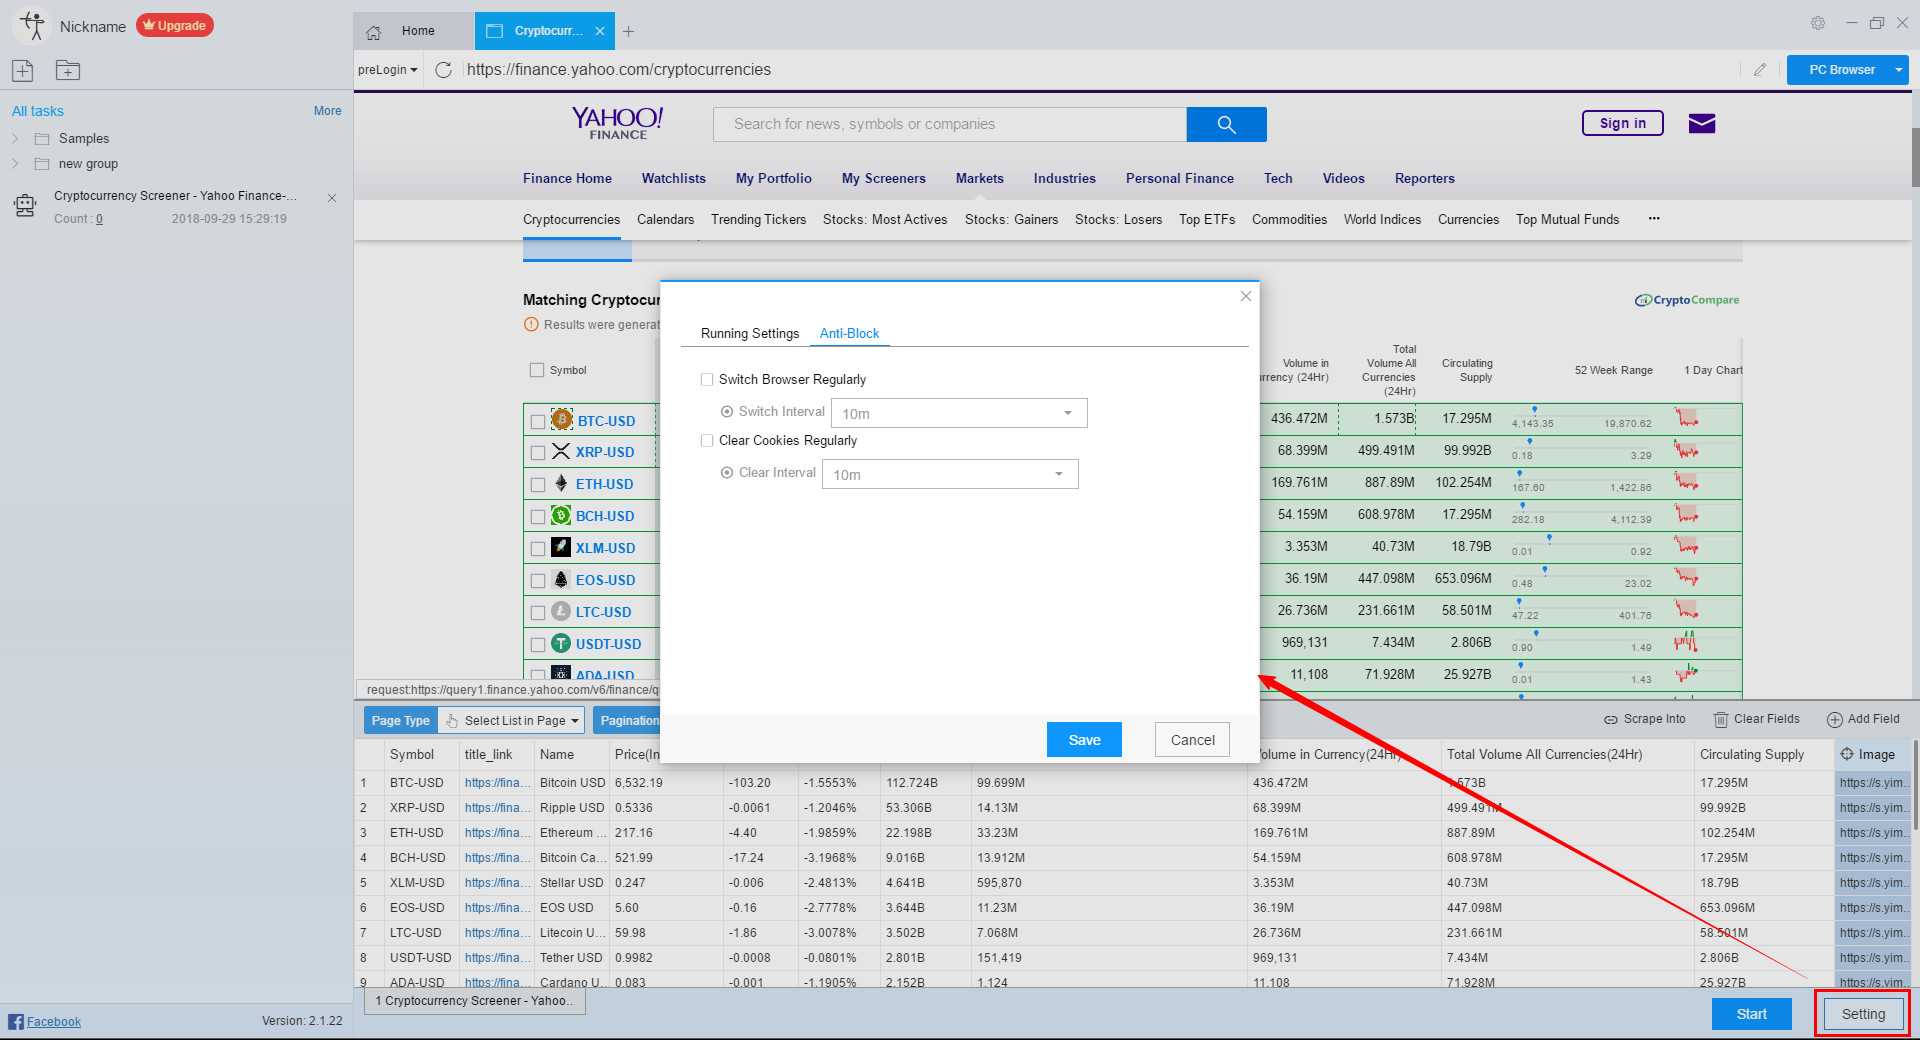This screenshot has height=1040, width=1920.
Task: Select the Switch Interval radio button
Action: pos(727,411)
